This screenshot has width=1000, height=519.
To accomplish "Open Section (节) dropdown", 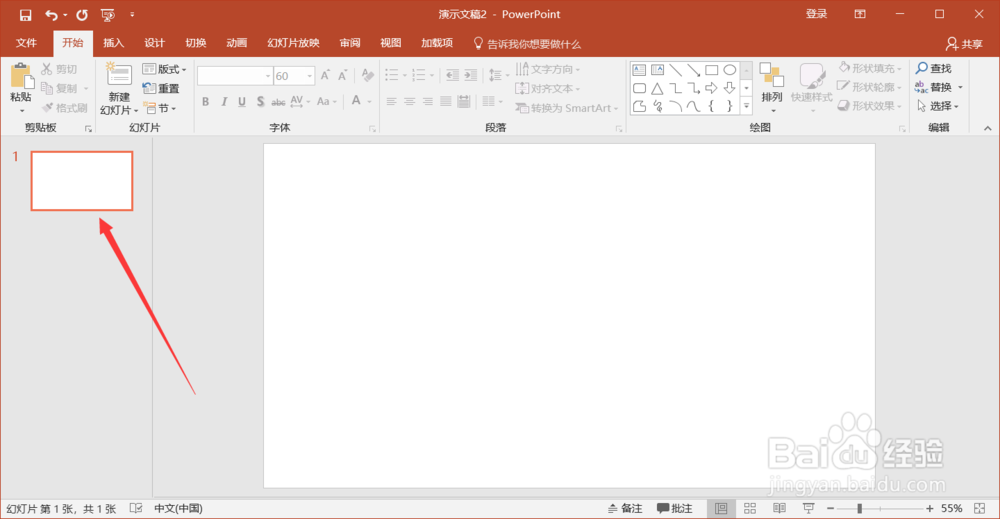I will tap(159, 108).
